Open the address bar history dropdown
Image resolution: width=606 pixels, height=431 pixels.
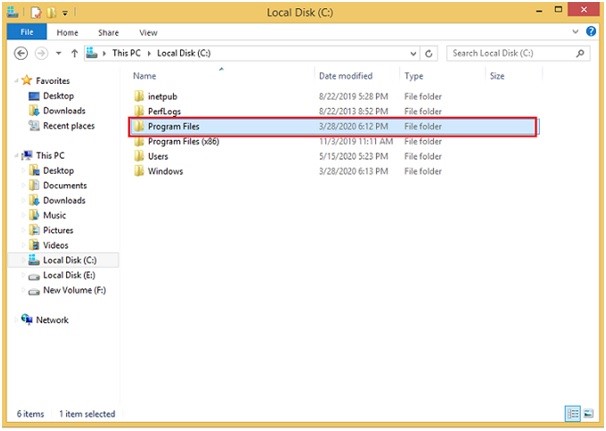[x=414, y=53]
